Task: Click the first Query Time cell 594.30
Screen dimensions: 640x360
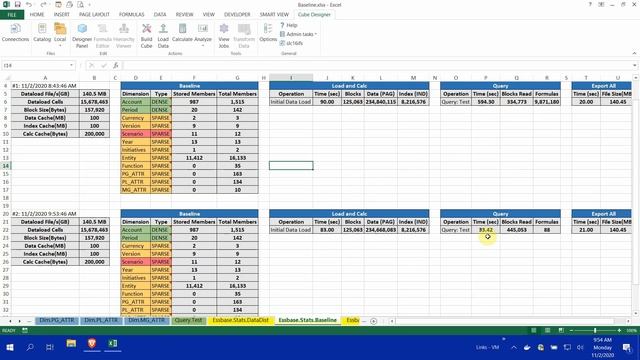Action: tap(486, 102)
